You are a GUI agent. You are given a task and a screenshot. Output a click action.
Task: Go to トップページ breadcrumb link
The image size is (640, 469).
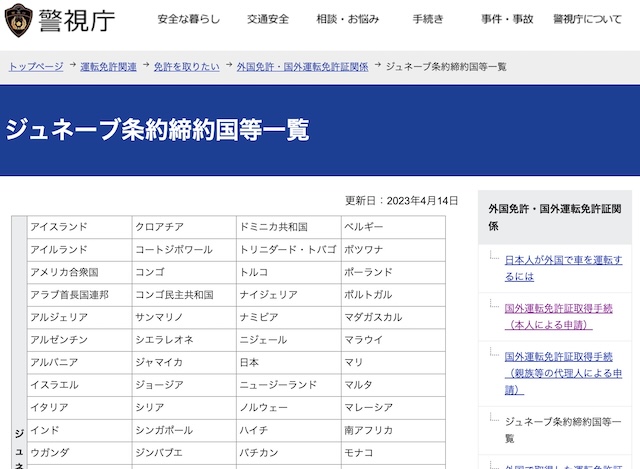click(x=36, y=67)
